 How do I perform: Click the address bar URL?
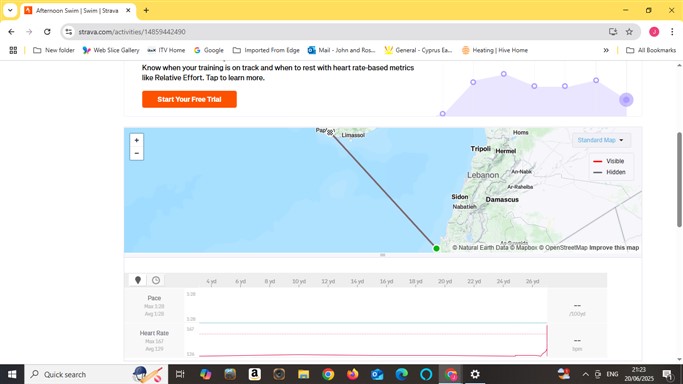(x=132, y=32)
